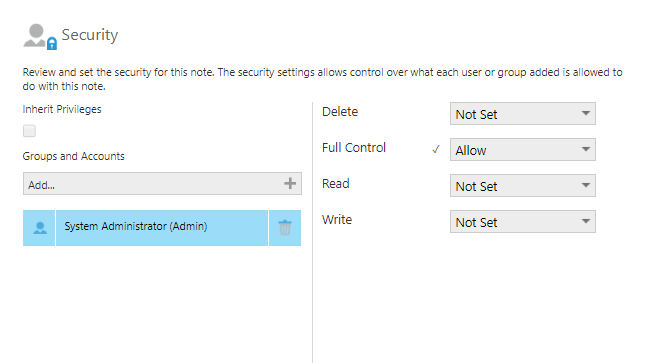Viewport: 648px width, 363px height.
Task: Open the Full Control Allow dropdown
Action: click(523, 150)
